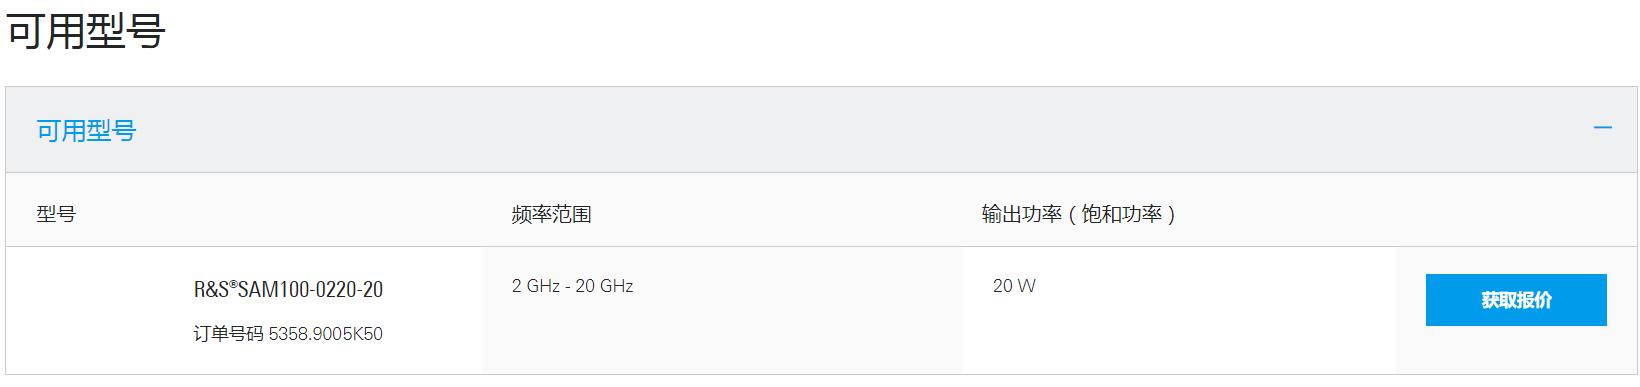Click the dash between 2 GHz and 20 GHz
1640x387 pixels.
tap(567, 287)
